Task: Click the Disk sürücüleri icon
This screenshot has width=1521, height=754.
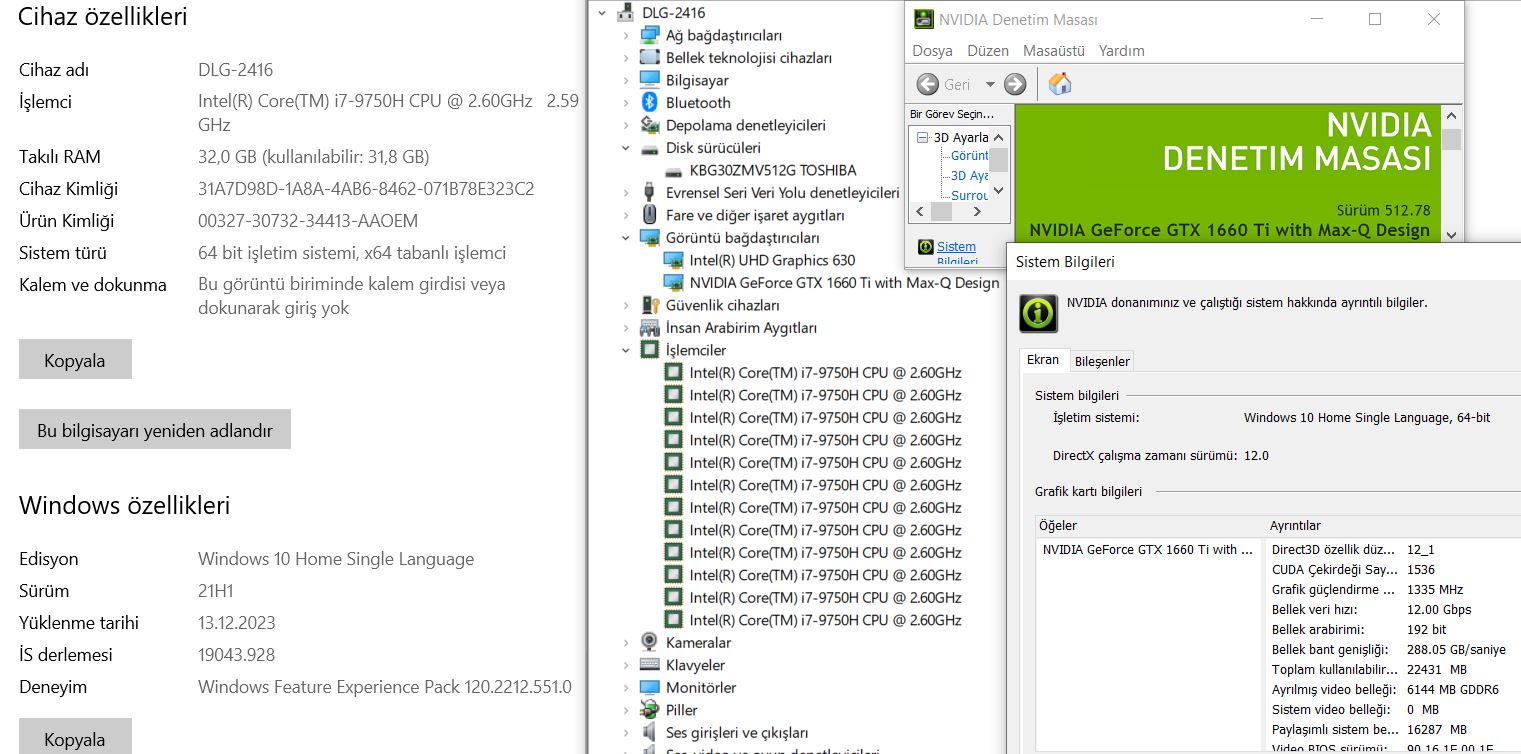Action: [x=650, y=148]
